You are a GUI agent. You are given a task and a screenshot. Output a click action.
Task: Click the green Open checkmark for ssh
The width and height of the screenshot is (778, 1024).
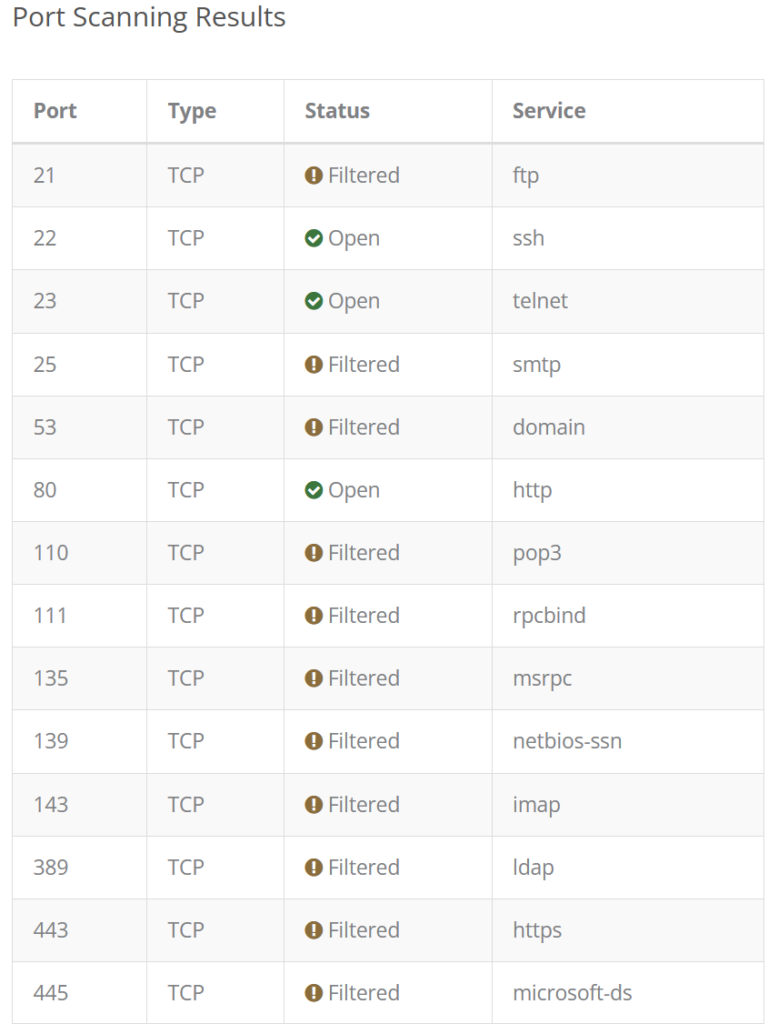[314, 239]
